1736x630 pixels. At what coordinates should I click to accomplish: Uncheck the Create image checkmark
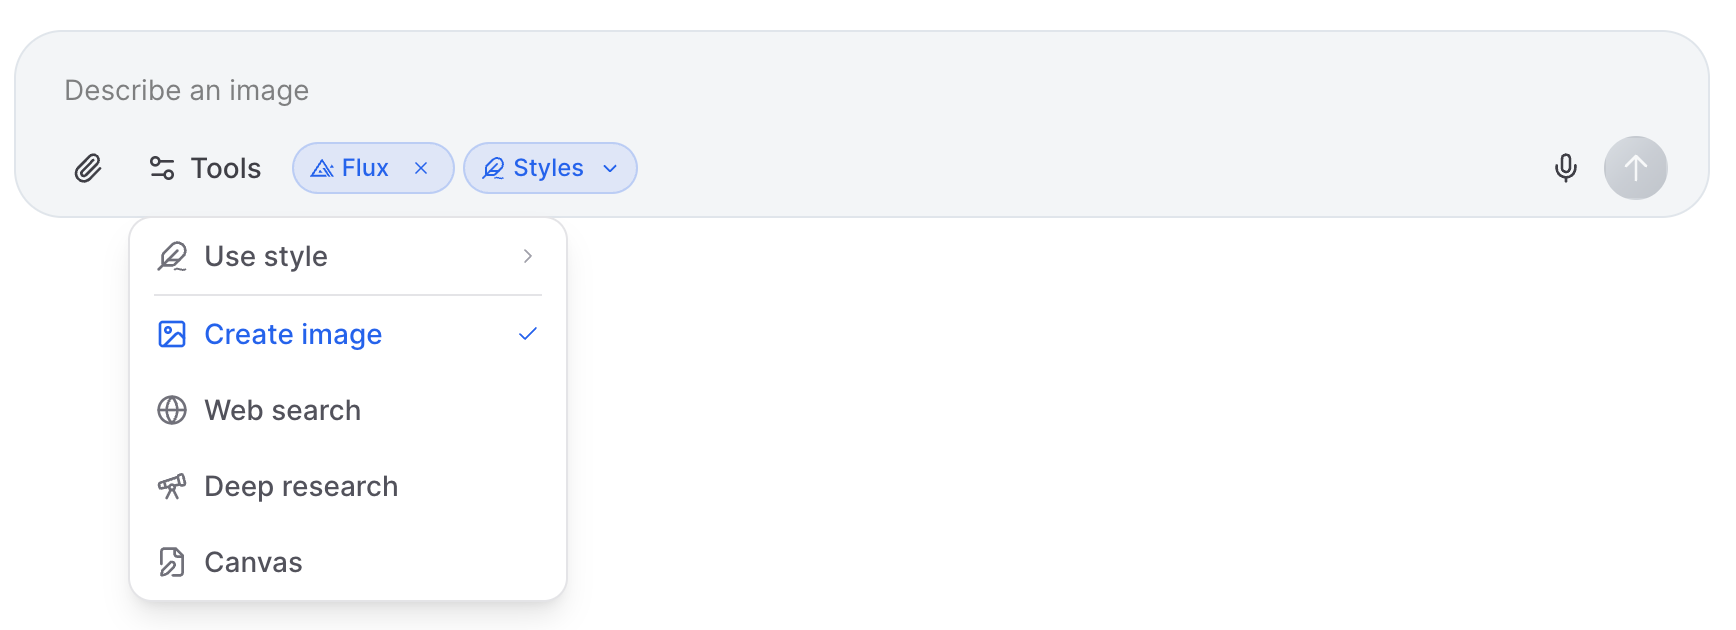(528, 334)
